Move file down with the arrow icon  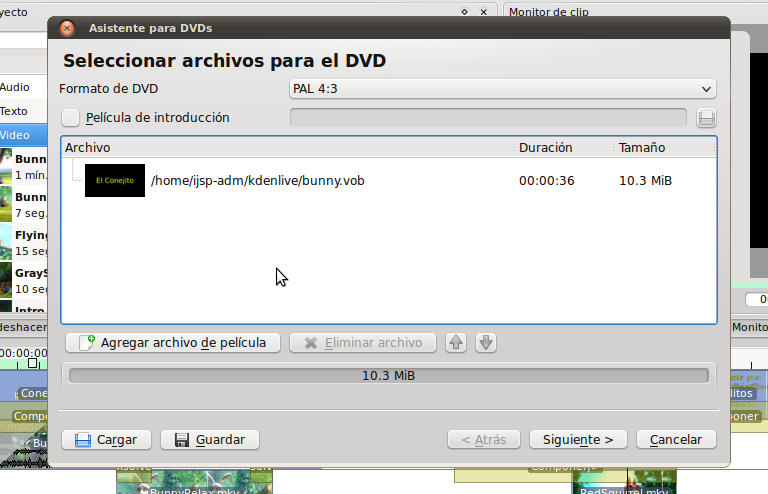click(x=486, y=343)
